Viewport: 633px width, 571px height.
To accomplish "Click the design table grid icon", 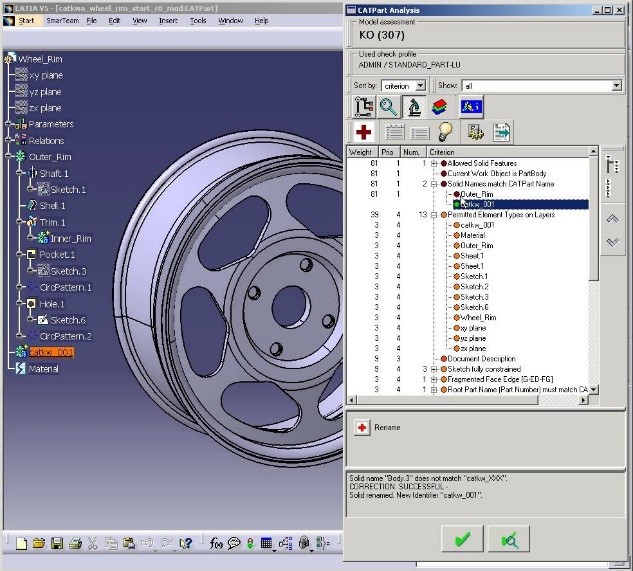I will [266, 544].
